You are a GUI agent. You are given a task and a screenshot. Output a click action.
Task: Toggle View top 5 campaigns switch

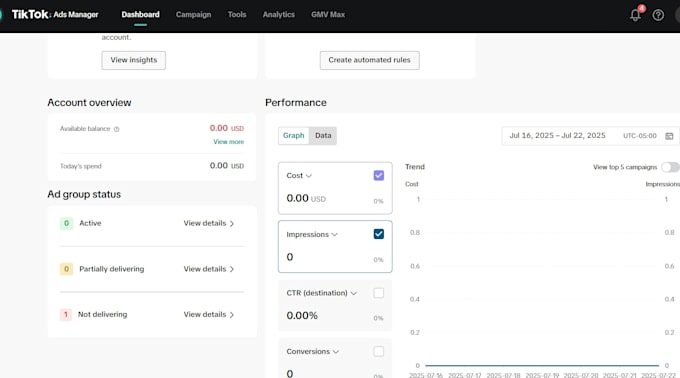[x=670, y=167]
